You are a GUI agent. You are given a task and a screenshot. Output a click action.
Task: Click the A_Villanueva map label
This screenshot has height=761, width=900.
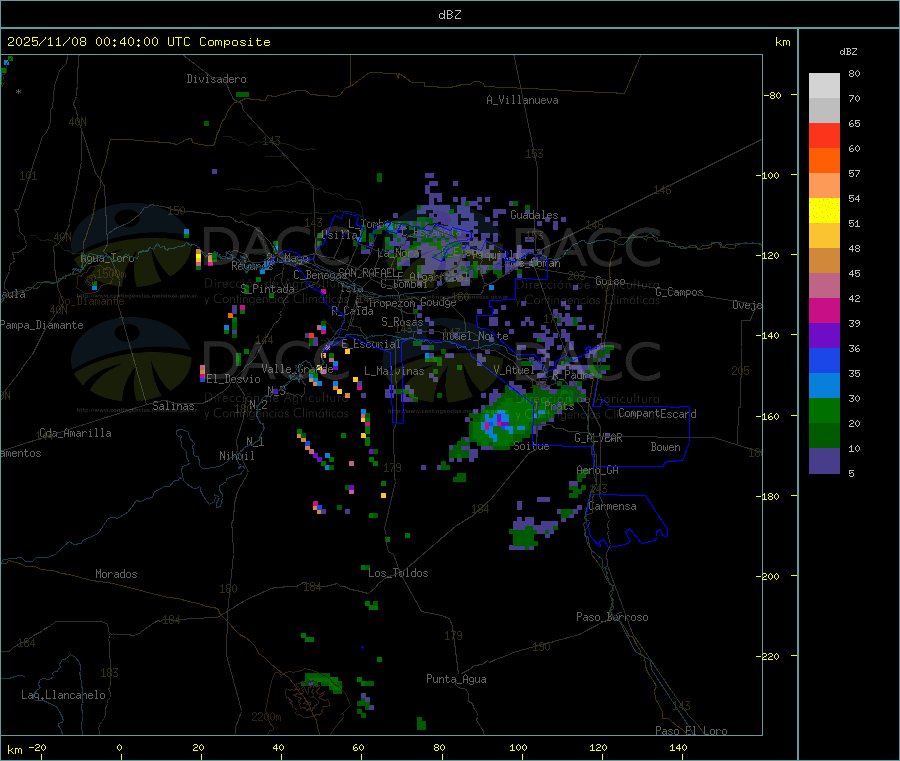pos(522,100)
